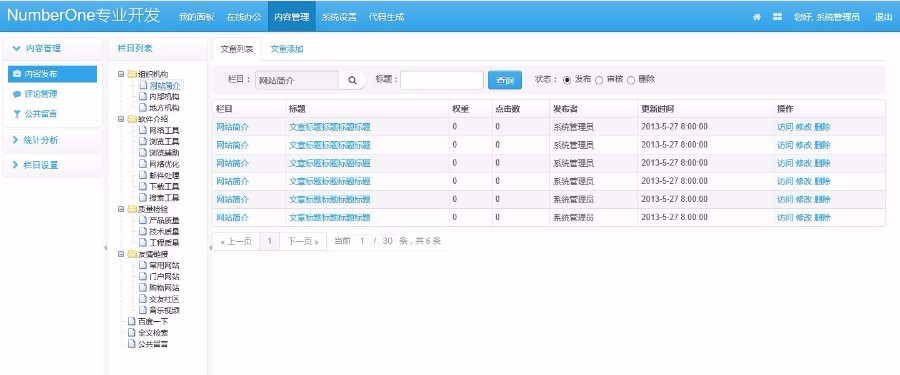
Task: Select the 浏览辅助 tree item
Action: tap(164, 153)
